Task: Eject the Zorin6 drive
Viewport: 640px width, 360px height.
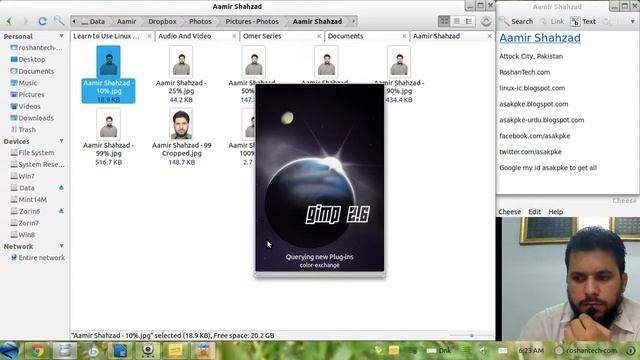Action: pos(61,211)
